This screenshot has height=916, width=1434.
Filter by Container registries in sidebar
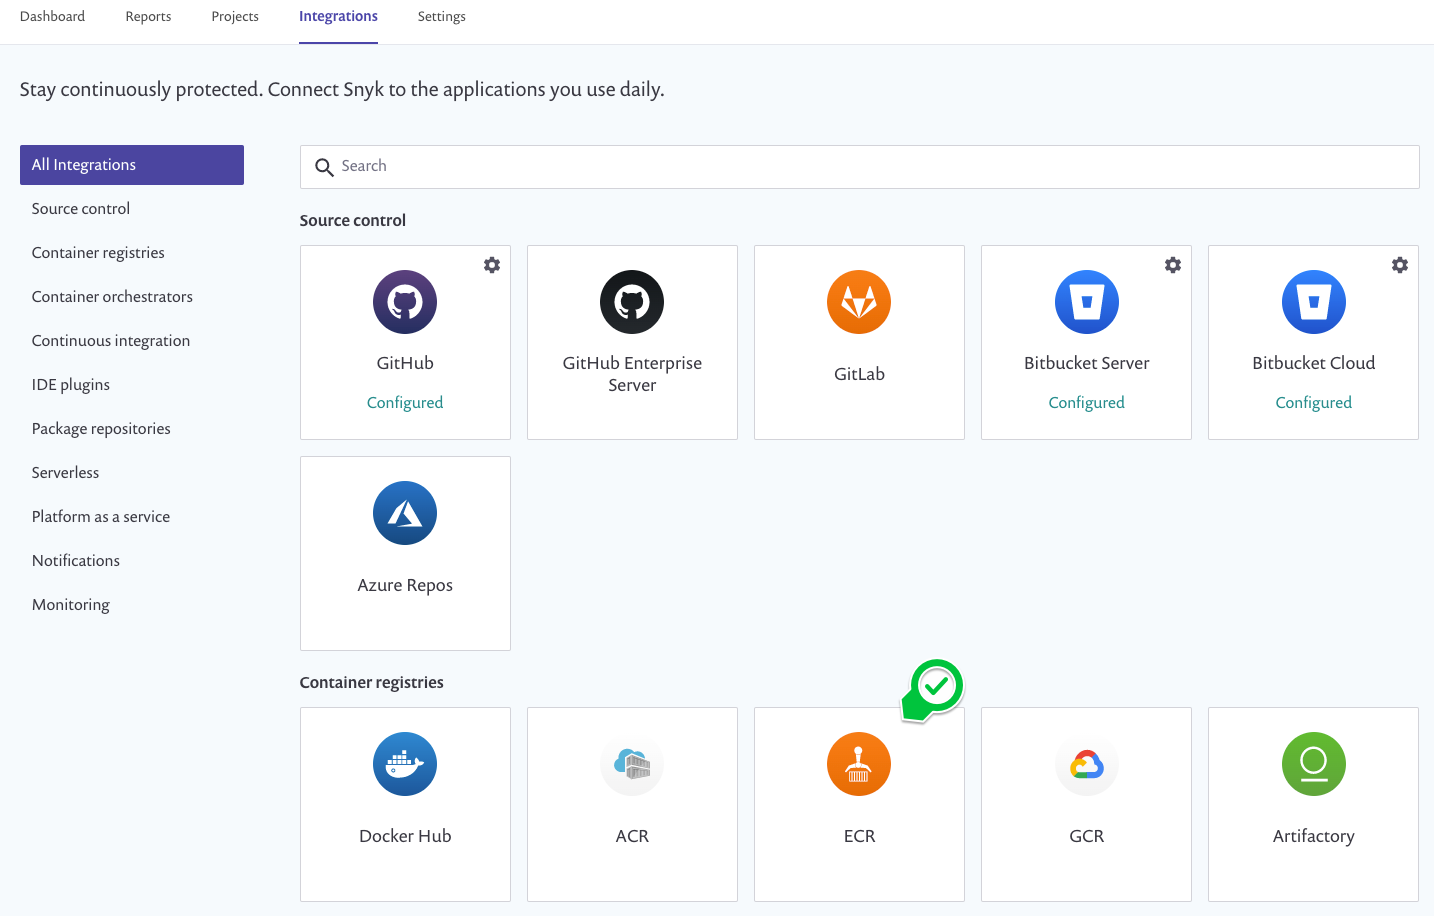(x=98, y=253)
